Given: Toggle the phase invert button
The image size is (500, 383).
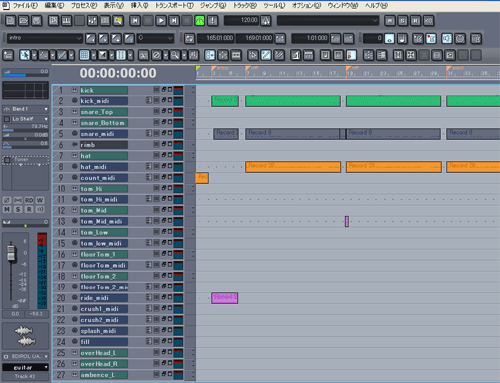Looking at the screenshot, I should click(7, 200).
